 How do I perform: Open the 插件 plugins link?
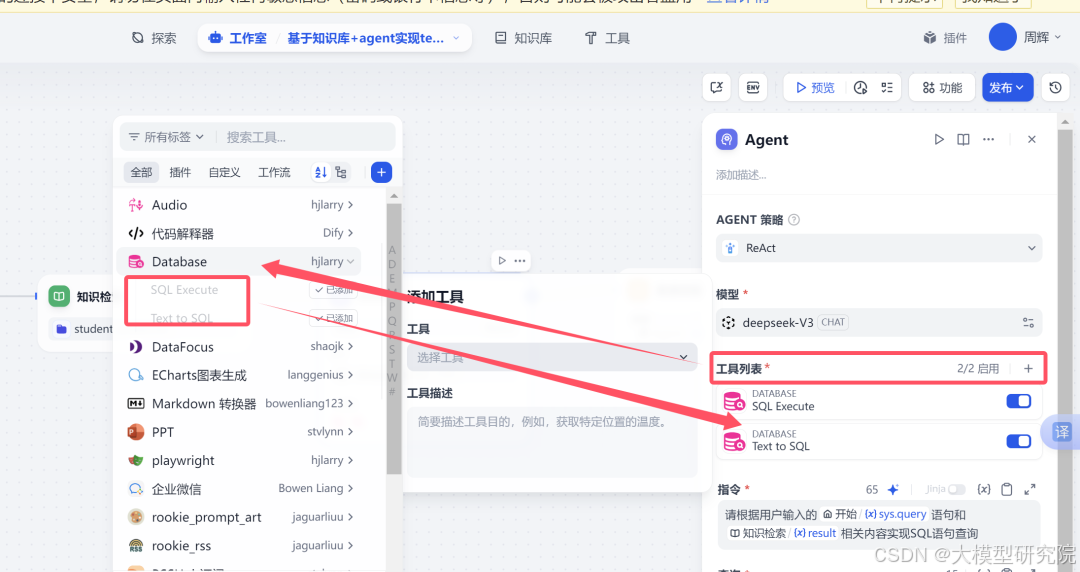click(x=945, y=38)
